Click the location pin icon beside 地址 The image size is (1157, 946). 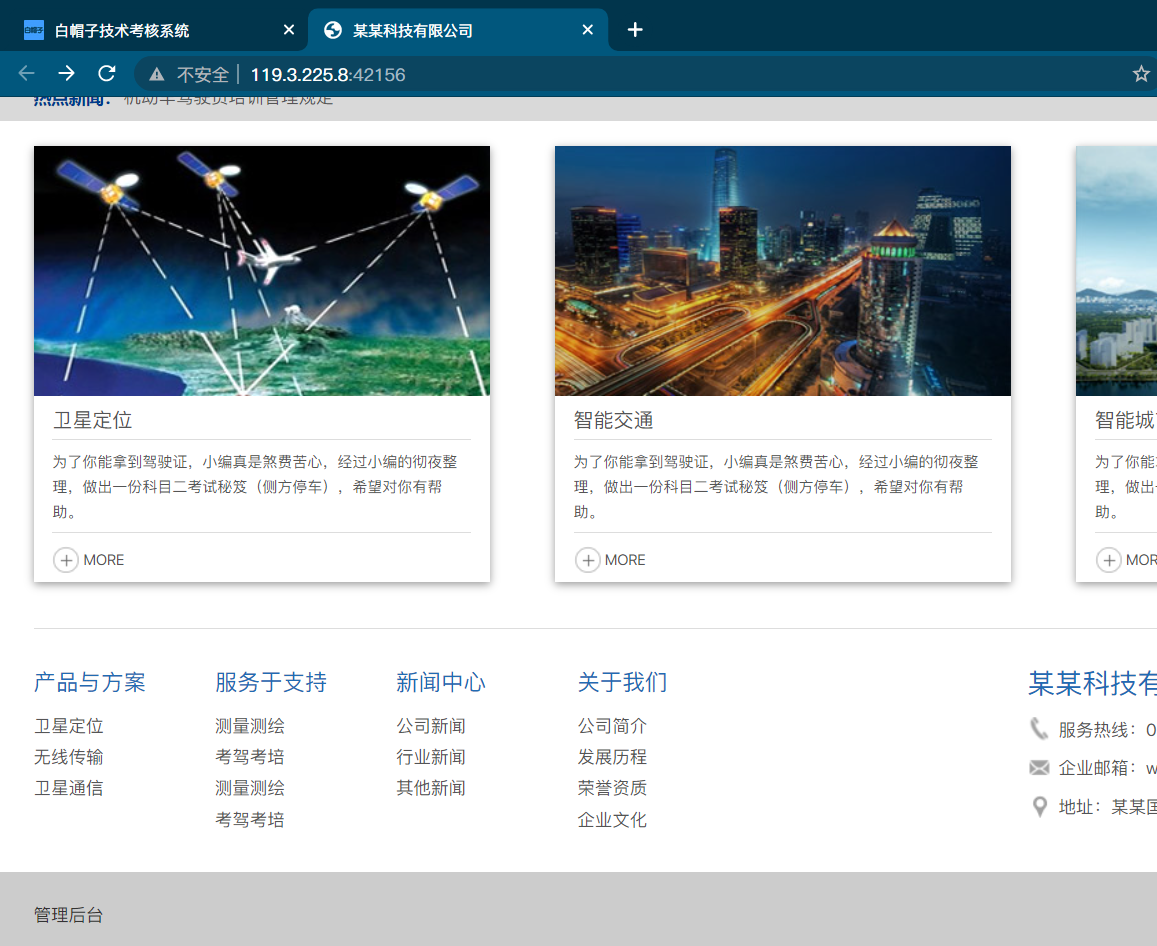click(x=1040, y=807)
